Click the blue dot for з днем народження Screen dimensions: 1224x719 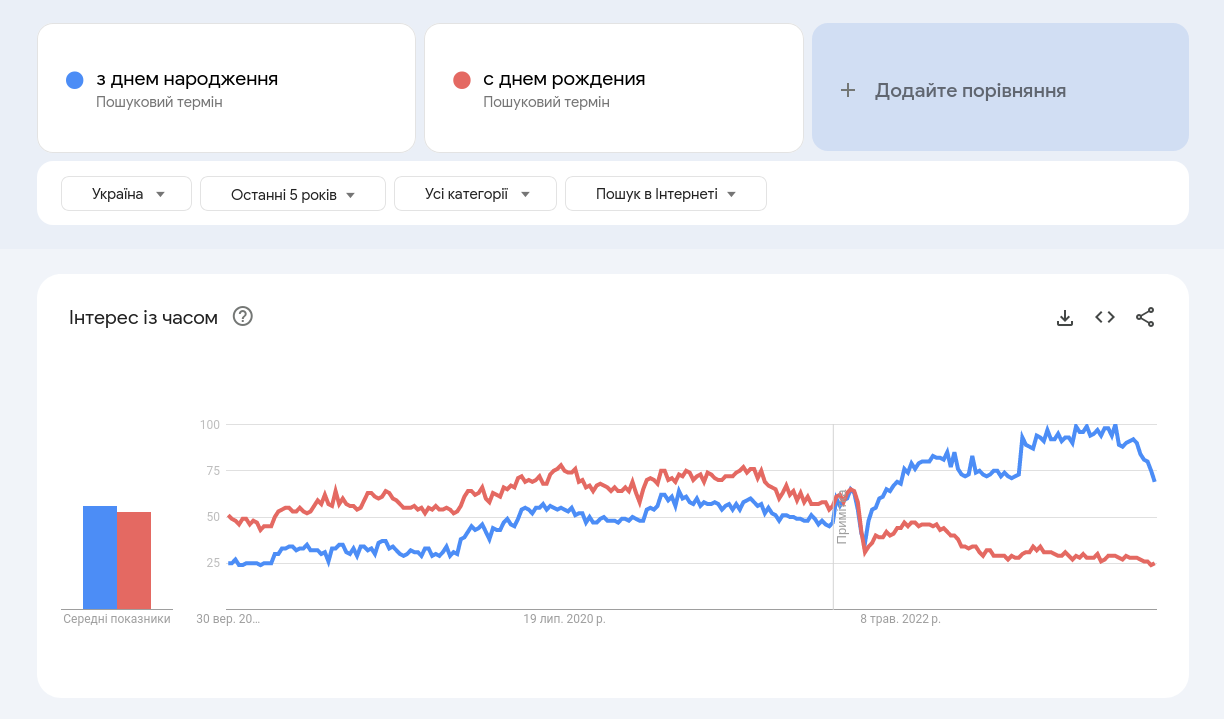point(74,80)
